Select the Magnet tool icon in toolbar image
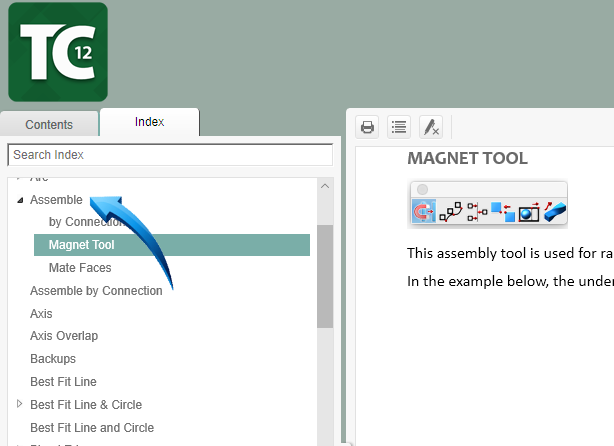The image size is (614, 446). (x=424, y=211)
